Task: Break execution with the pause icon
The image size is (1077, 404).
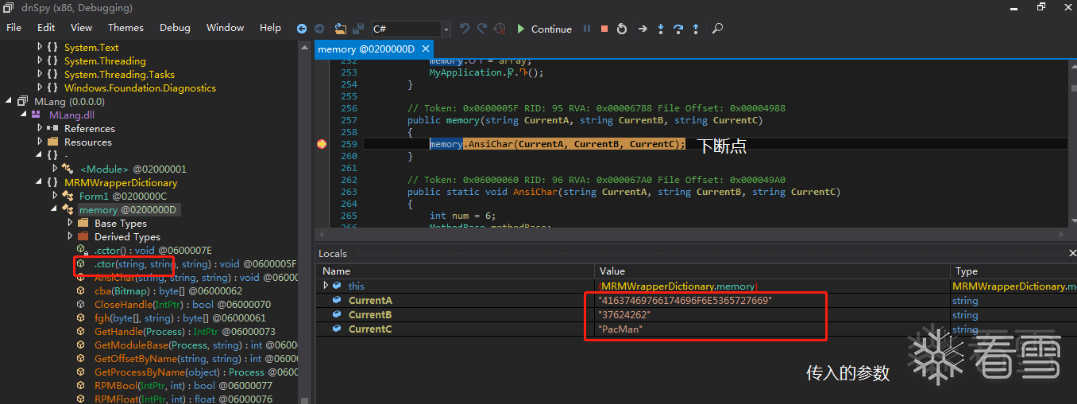Action: (587, 29)
